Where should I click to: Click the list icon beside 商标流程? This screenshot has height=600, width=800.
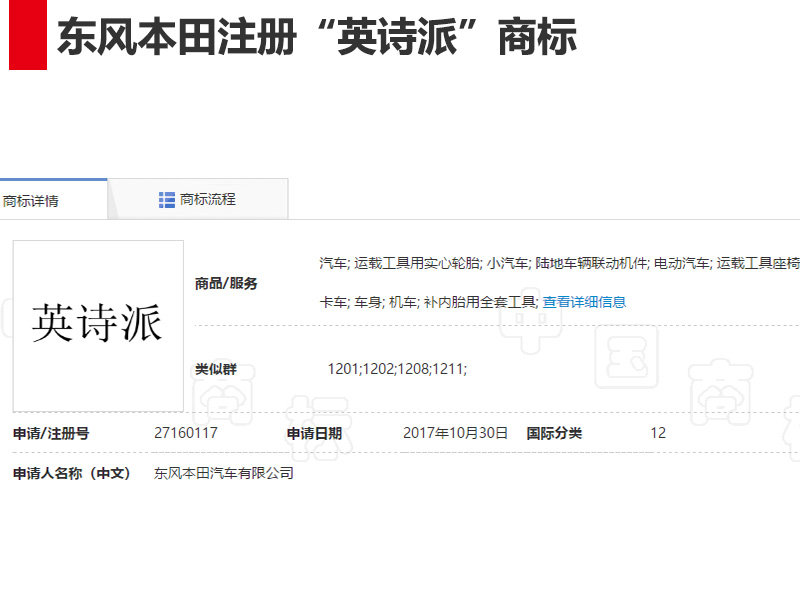(167, 200)
